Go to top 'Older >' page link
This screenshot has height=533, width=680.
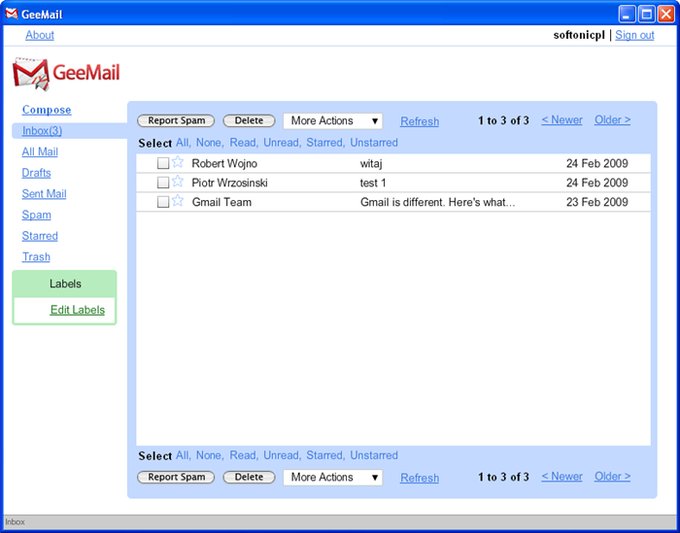click(x=612, y=120)
